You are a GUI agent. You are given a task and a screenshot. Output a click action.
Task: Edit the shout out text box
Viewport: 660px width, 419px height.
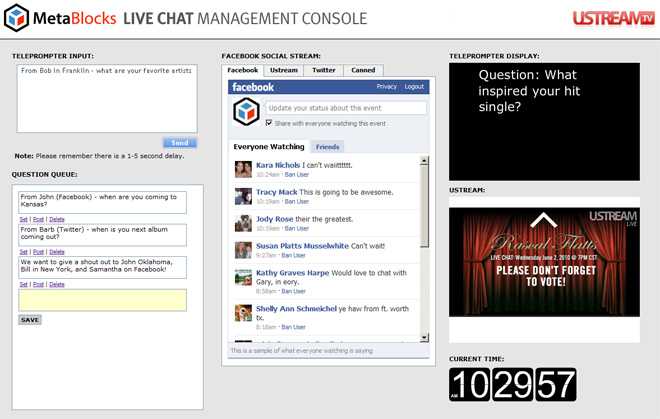(x=102, y=267)
